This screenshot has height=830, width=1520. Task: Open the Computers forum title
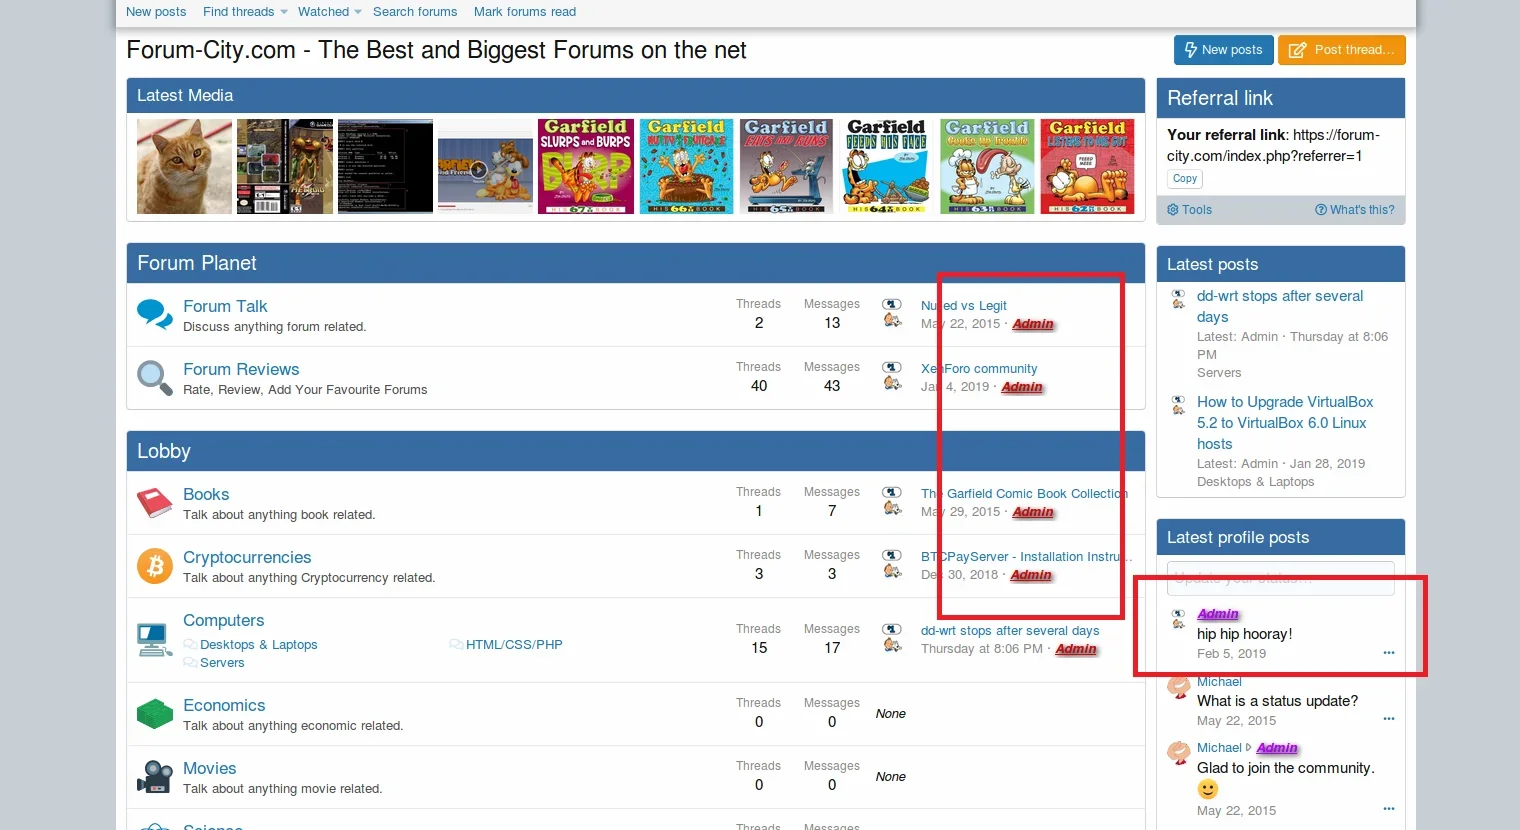point(224,620)
